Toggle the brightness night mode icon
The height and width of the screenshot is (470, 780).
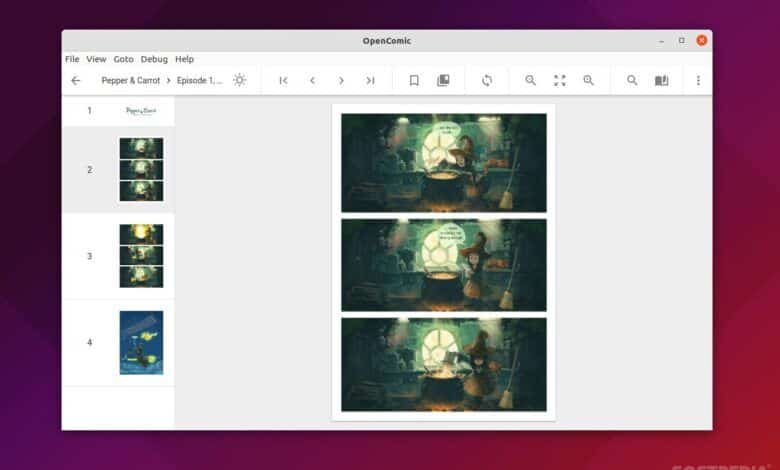pos(239,80)
